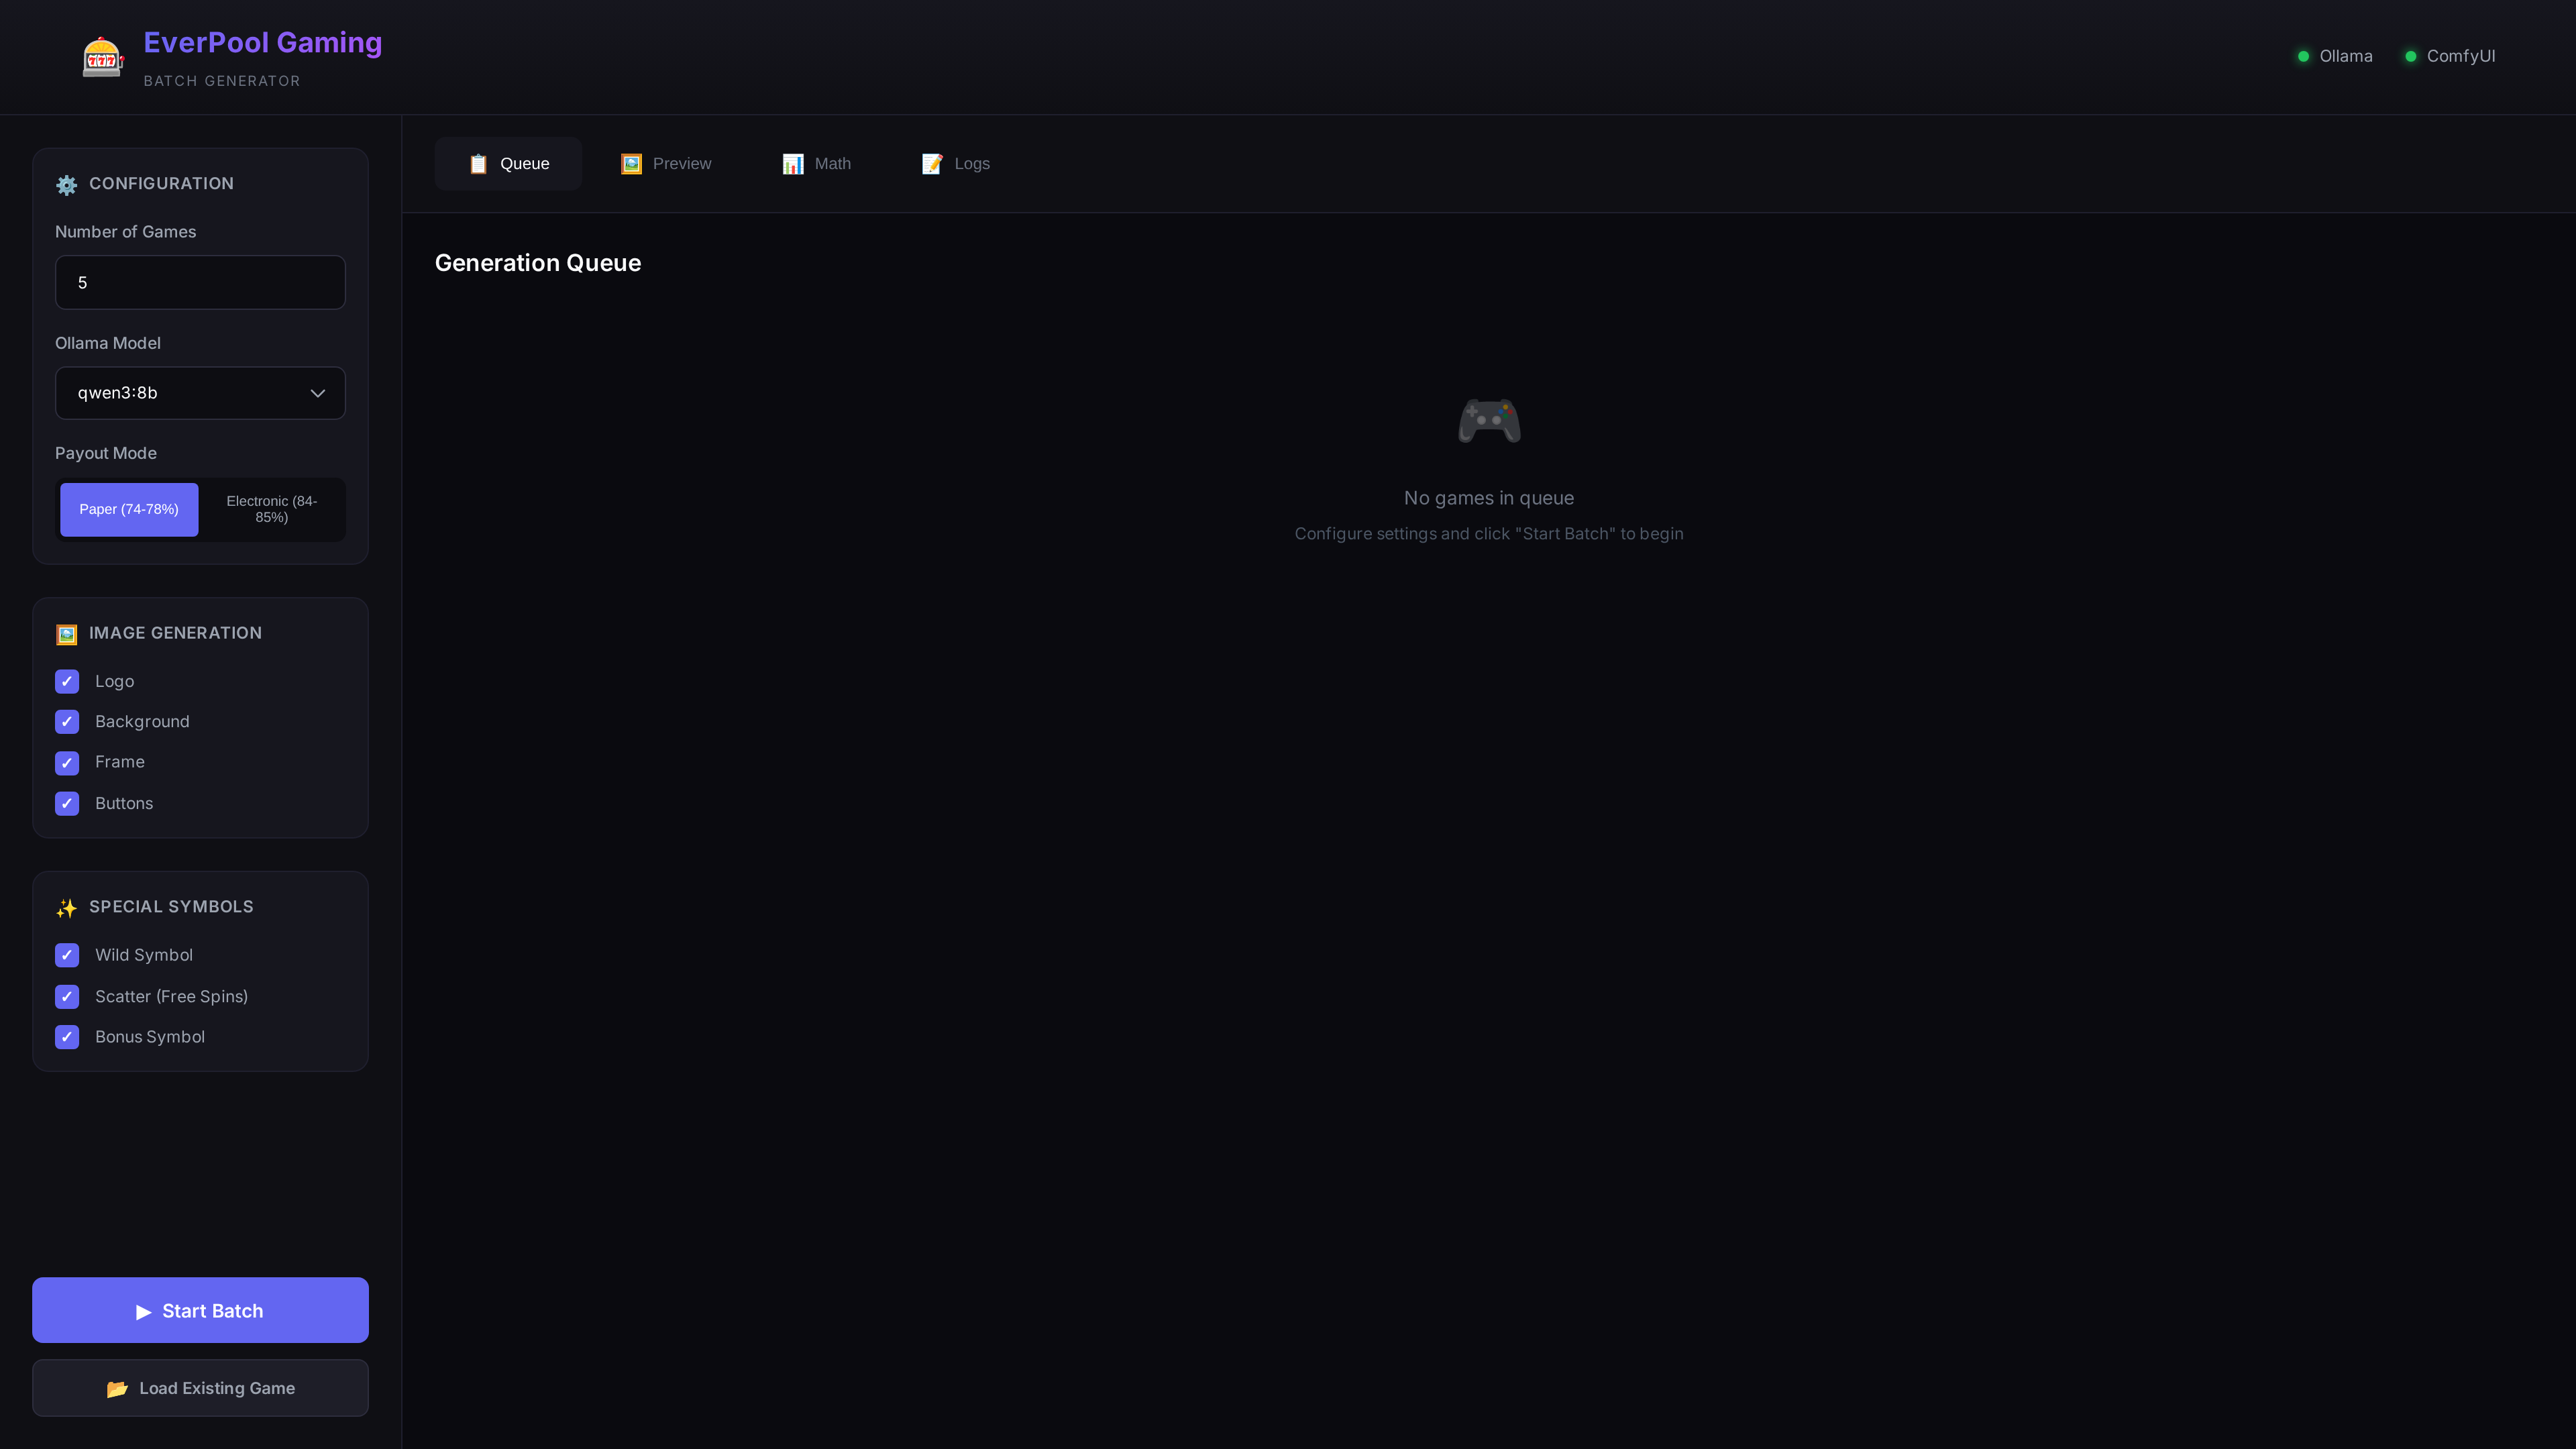Click the Image Generation picture icon
This screenshot has height=1449, width=2576.
(66, 634)
